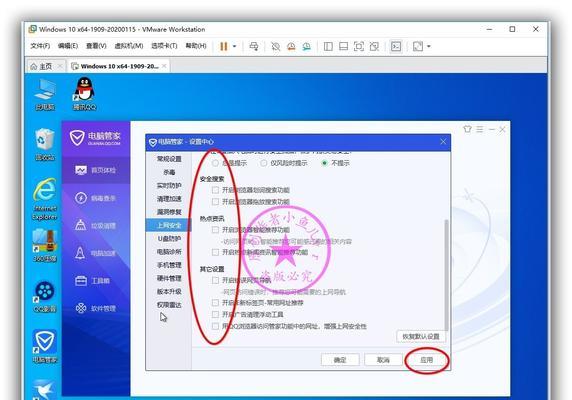The image size is (572, 400).
Task: Open the 工具箱 toolbox icon in sidebar
Action: [81, 280]
